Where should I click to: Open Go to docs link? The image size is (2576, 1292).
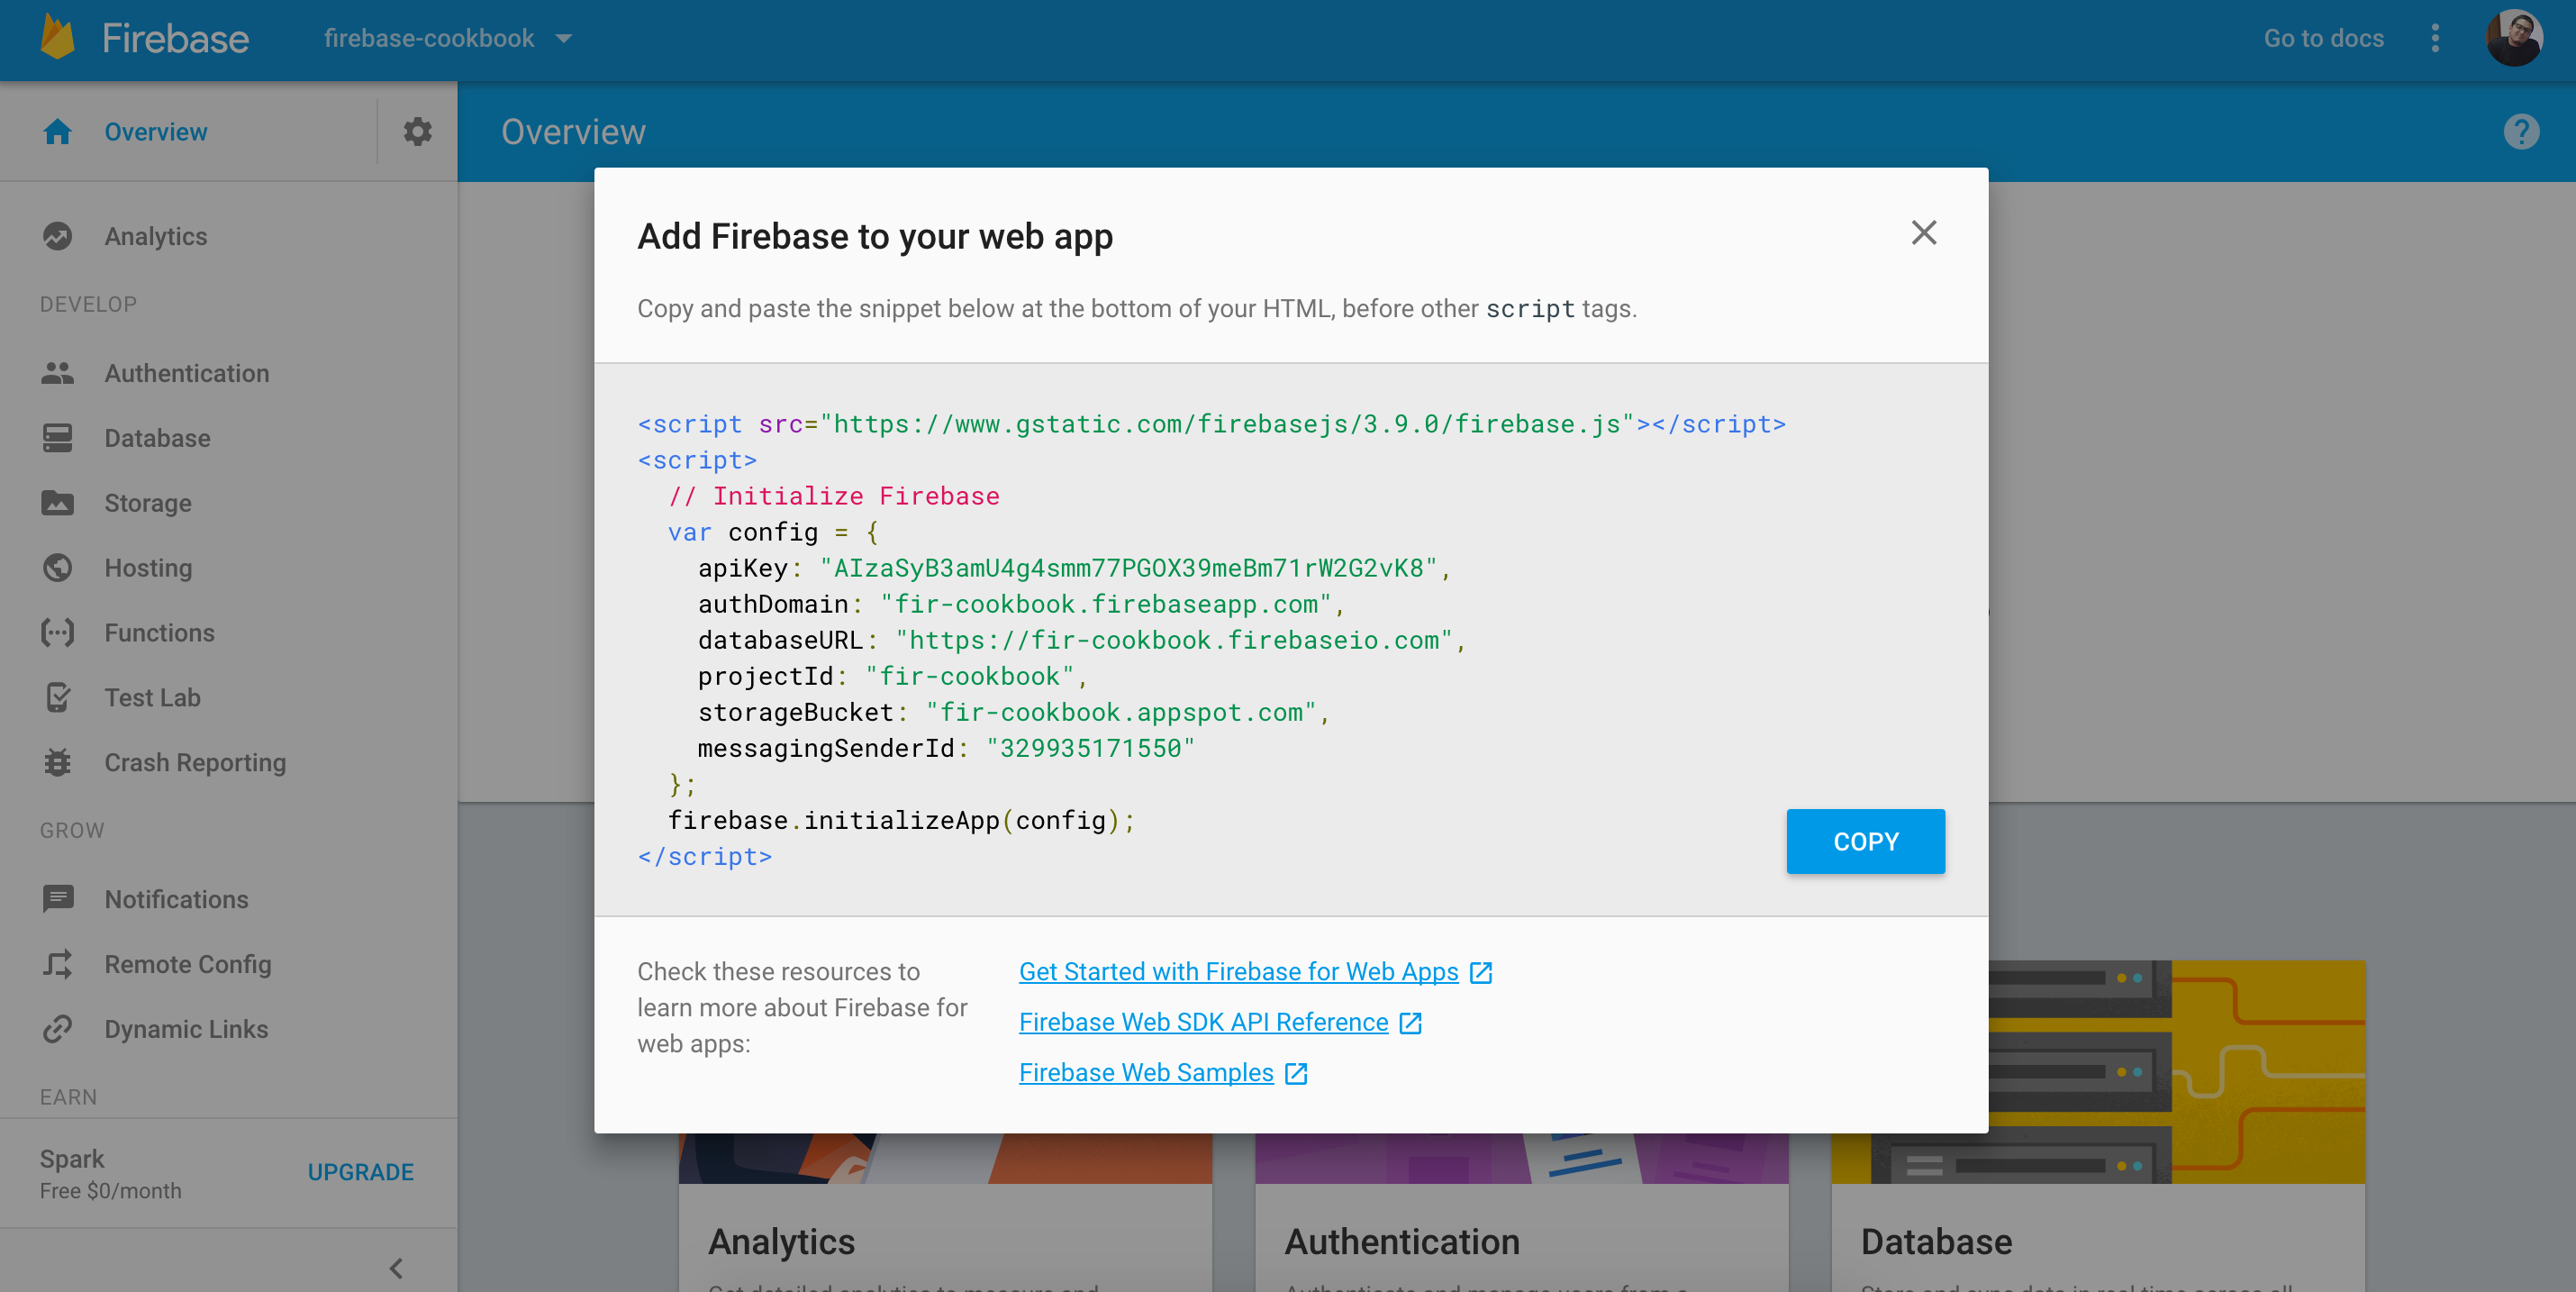pyautogui.click(x=2323, y=38)
